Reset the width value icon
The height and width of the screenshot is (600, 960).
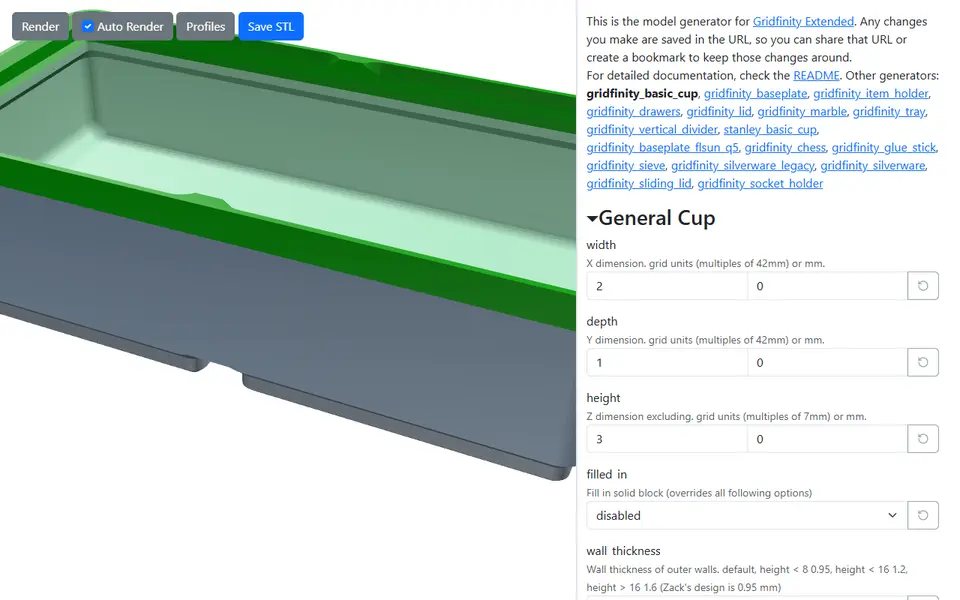coord(923,286)
